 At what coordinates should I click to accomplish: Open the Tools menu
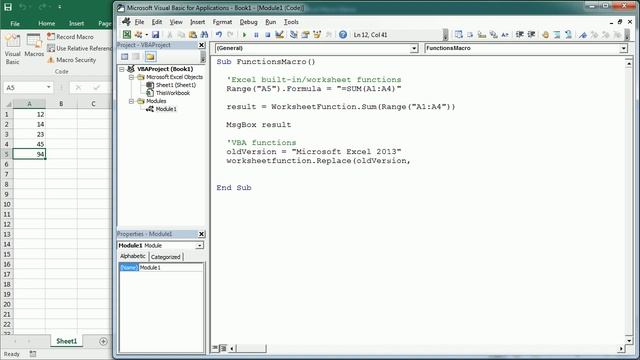[x=291, y=22]
